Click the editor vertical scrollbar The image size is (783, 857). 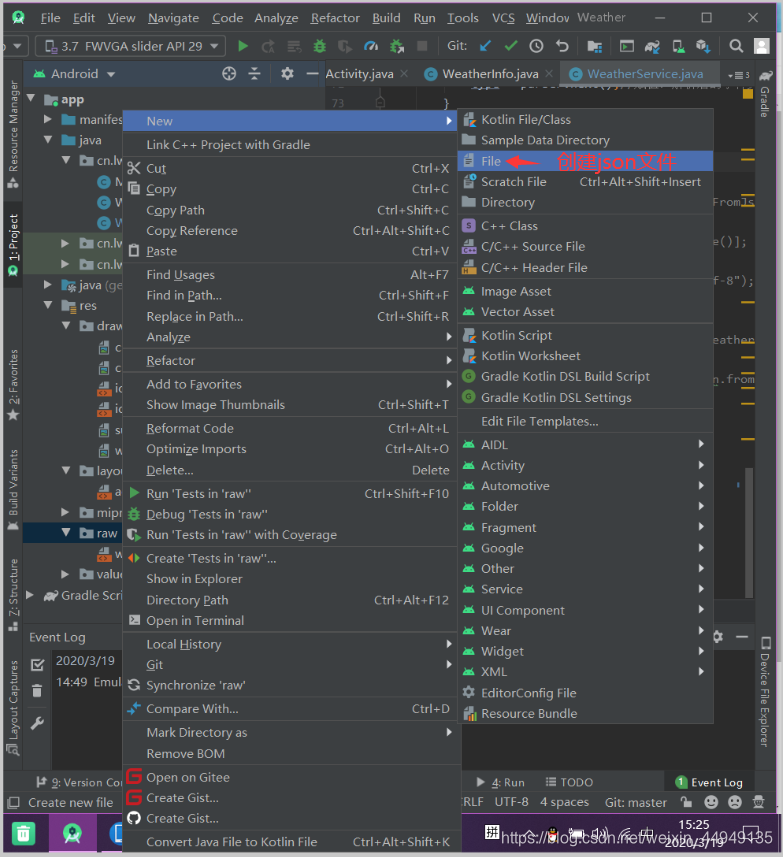tap(749, 532)
